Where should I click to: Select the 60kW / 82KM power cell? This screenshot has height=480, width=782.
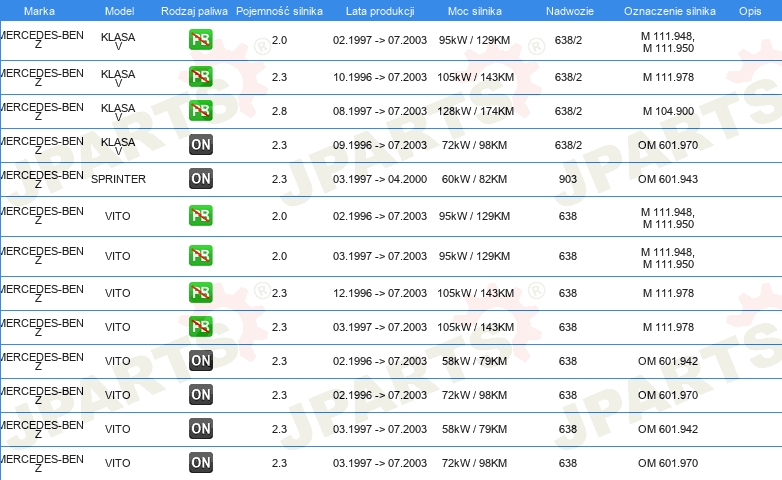[474, 179]
